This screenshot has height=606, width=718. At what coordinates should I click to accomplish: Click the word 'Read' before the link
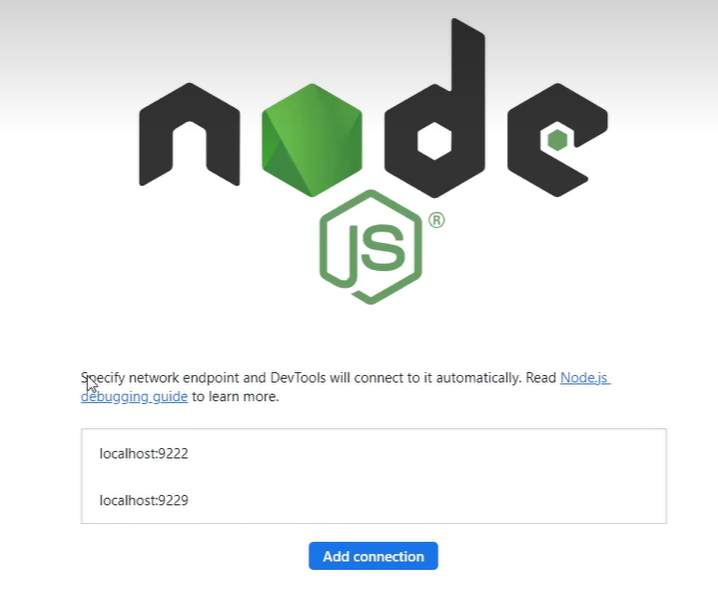pyautogui.click(x=541, y=378)
